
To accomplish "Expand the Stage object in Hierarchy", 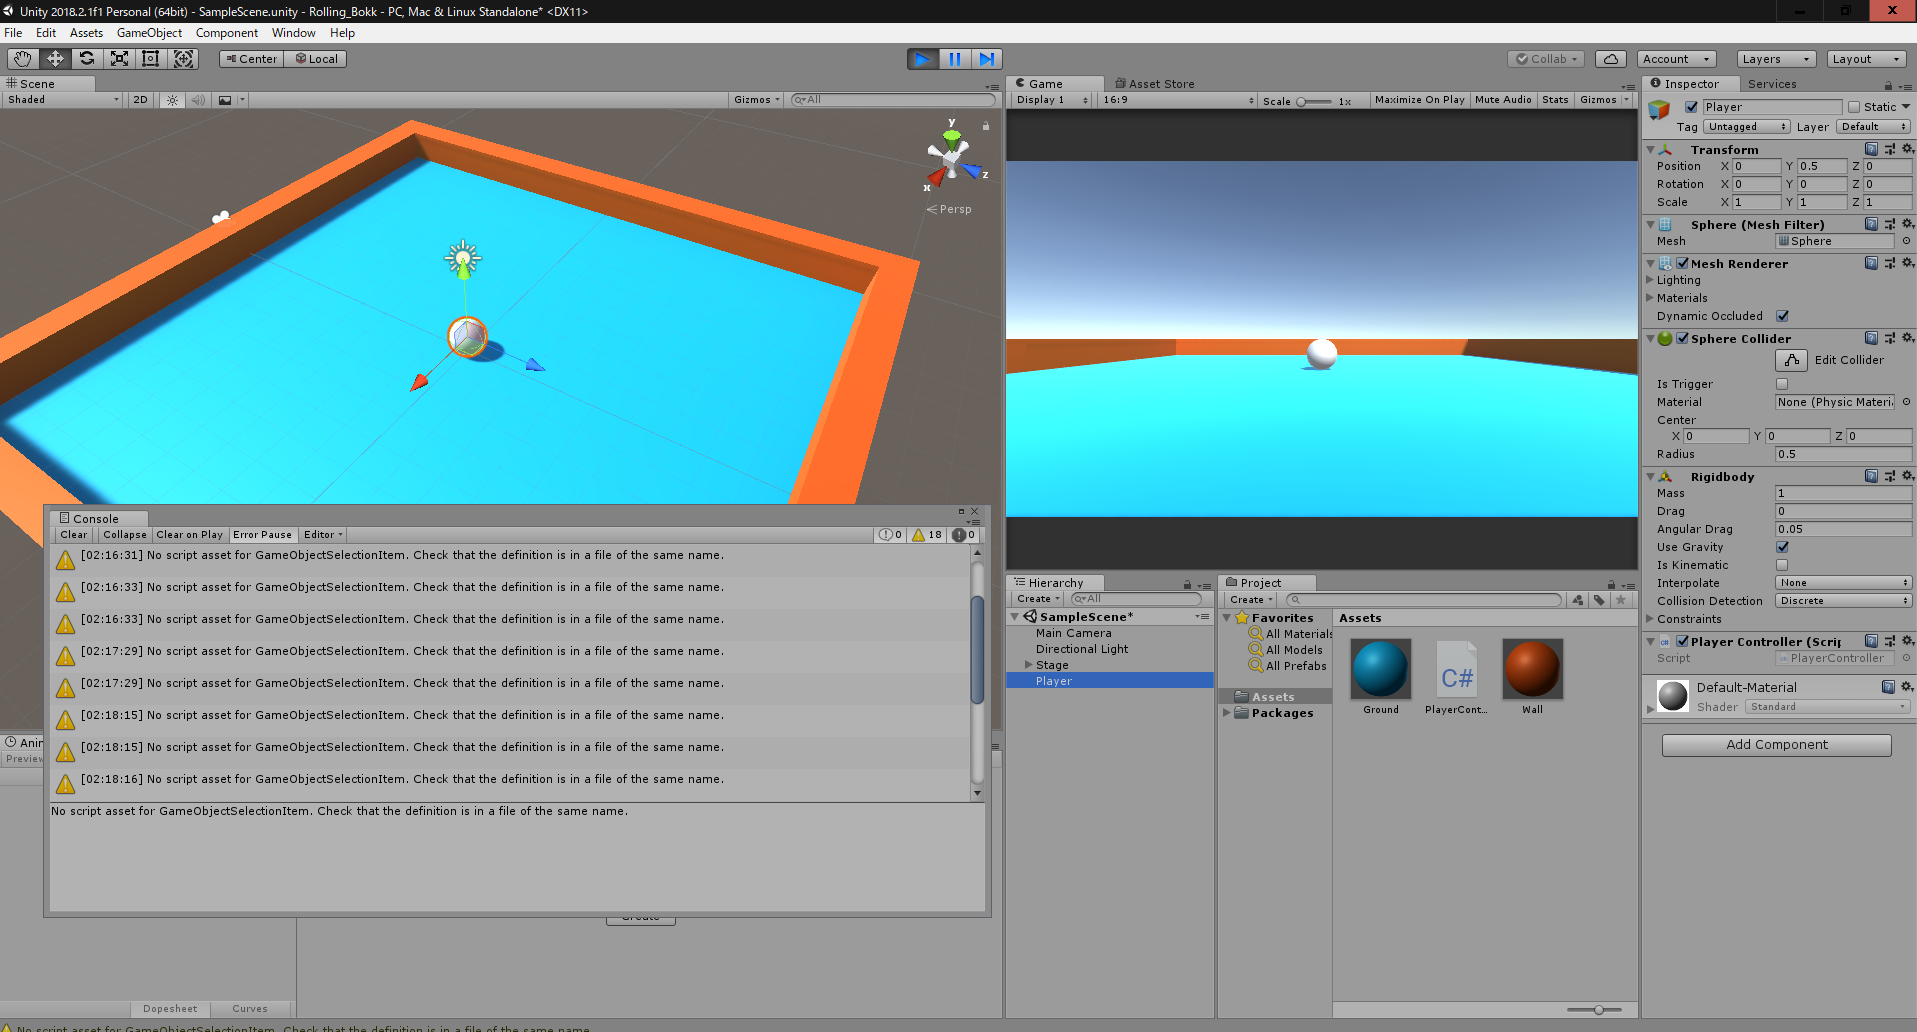I will (1028, 665).
